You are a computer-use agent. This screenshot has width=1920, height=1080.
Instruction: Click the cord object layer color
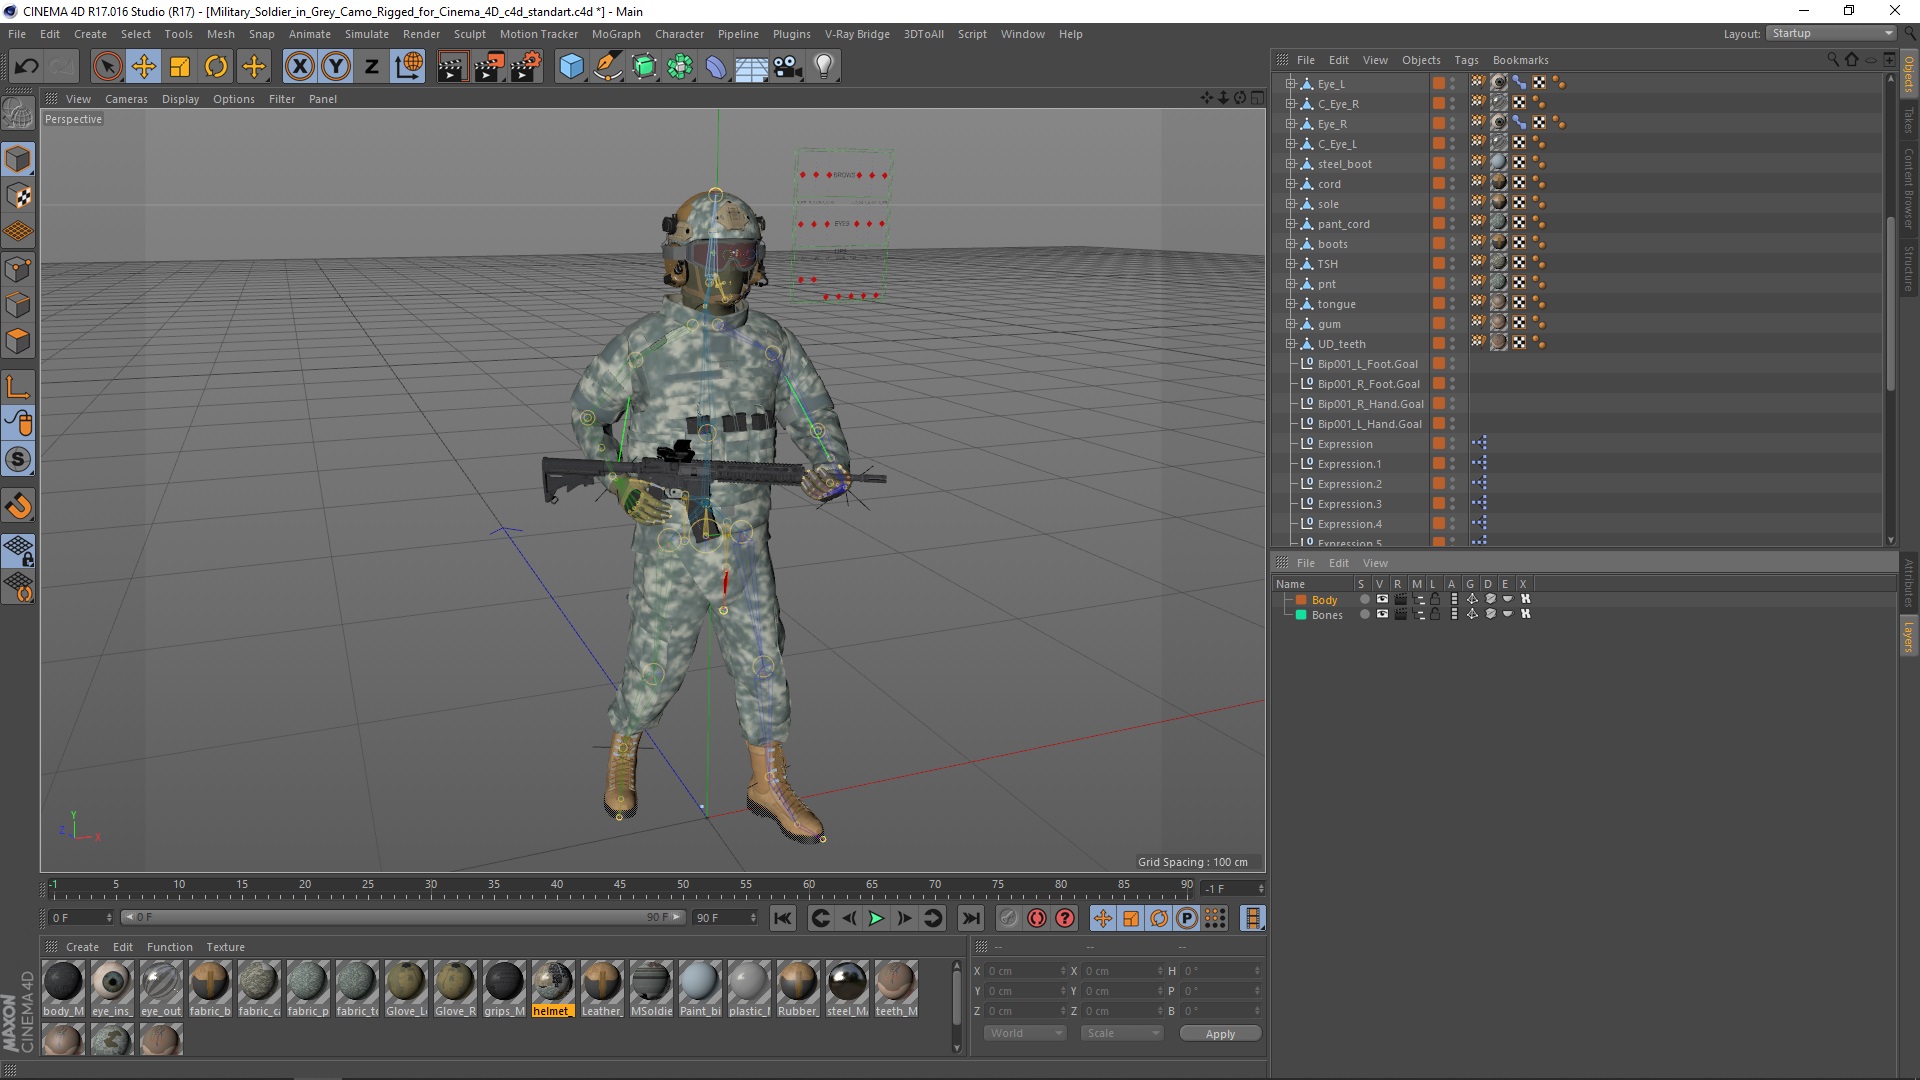point(1438,184)
